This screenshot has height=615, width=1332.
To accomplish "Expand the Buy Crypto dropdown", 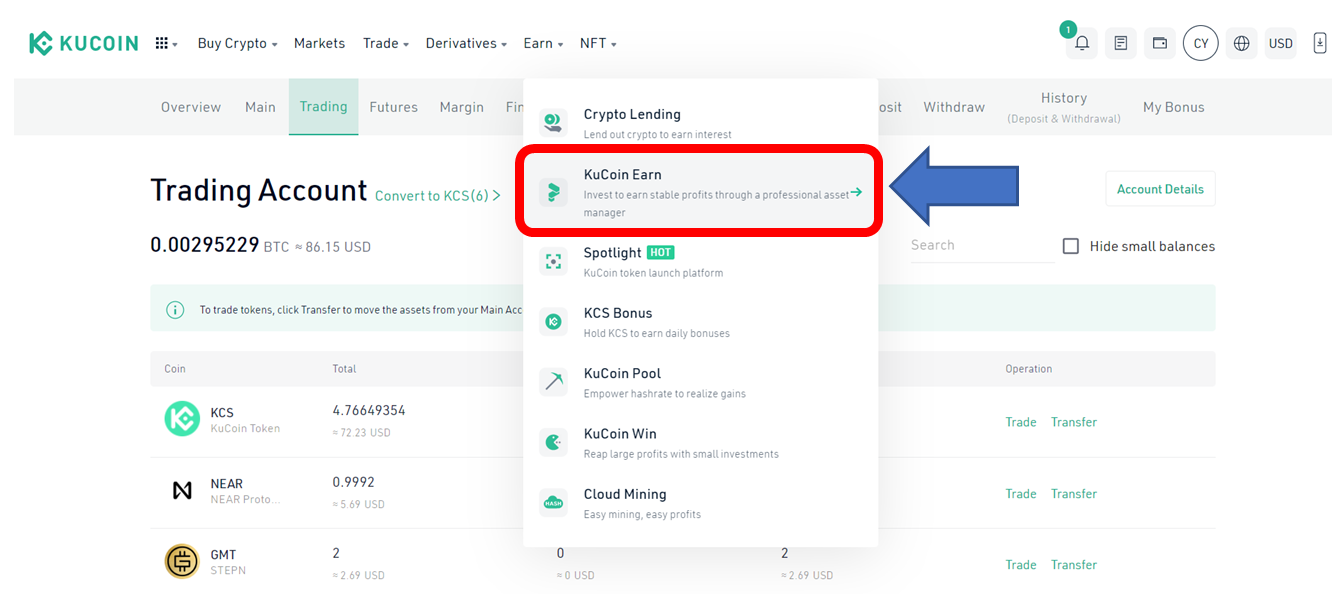I will 237,43.
